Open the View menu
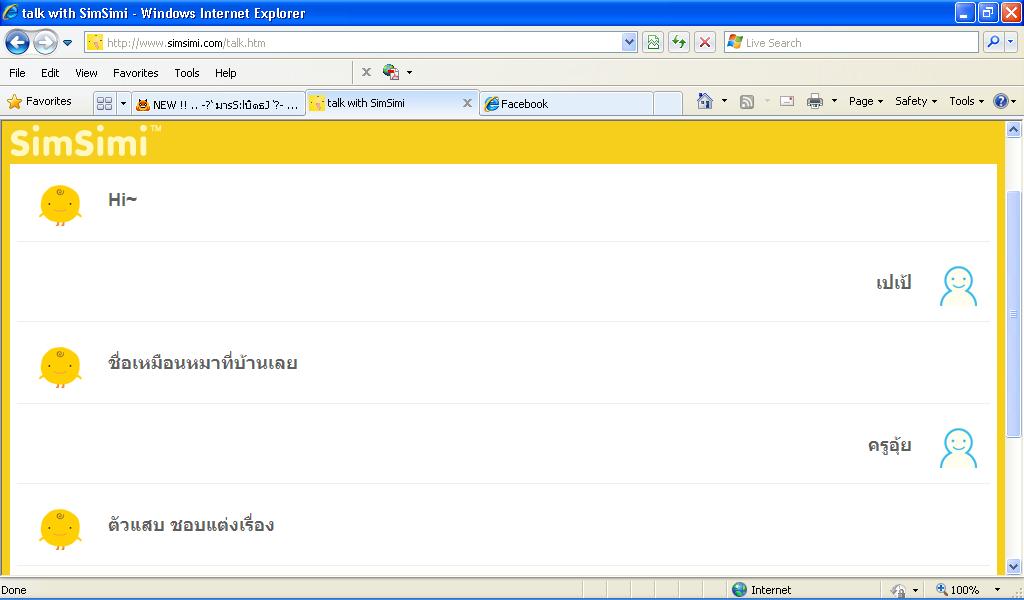1024x600 pixels. [86, 73]
